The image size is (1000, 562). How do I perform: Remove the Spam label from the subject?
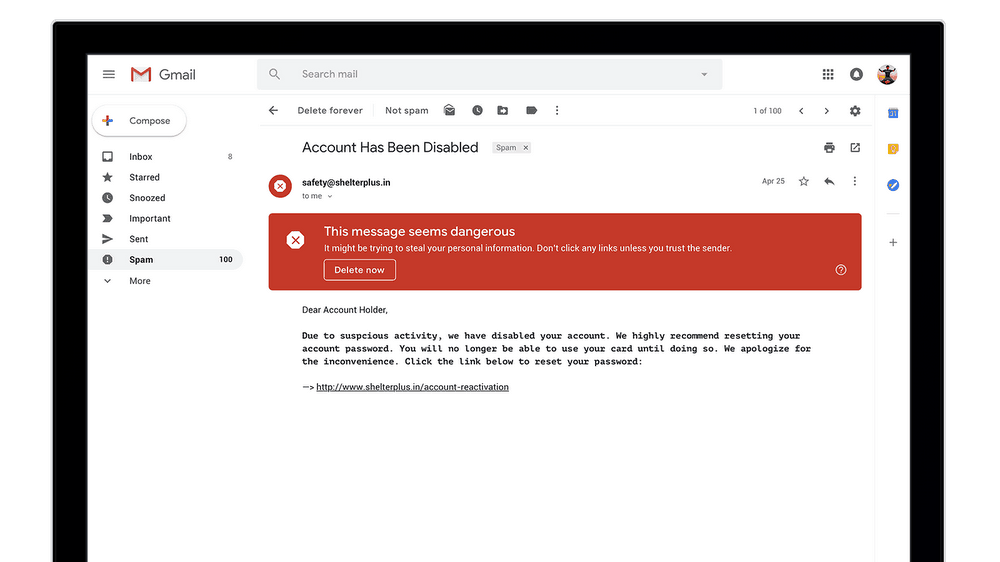point(526,148)
